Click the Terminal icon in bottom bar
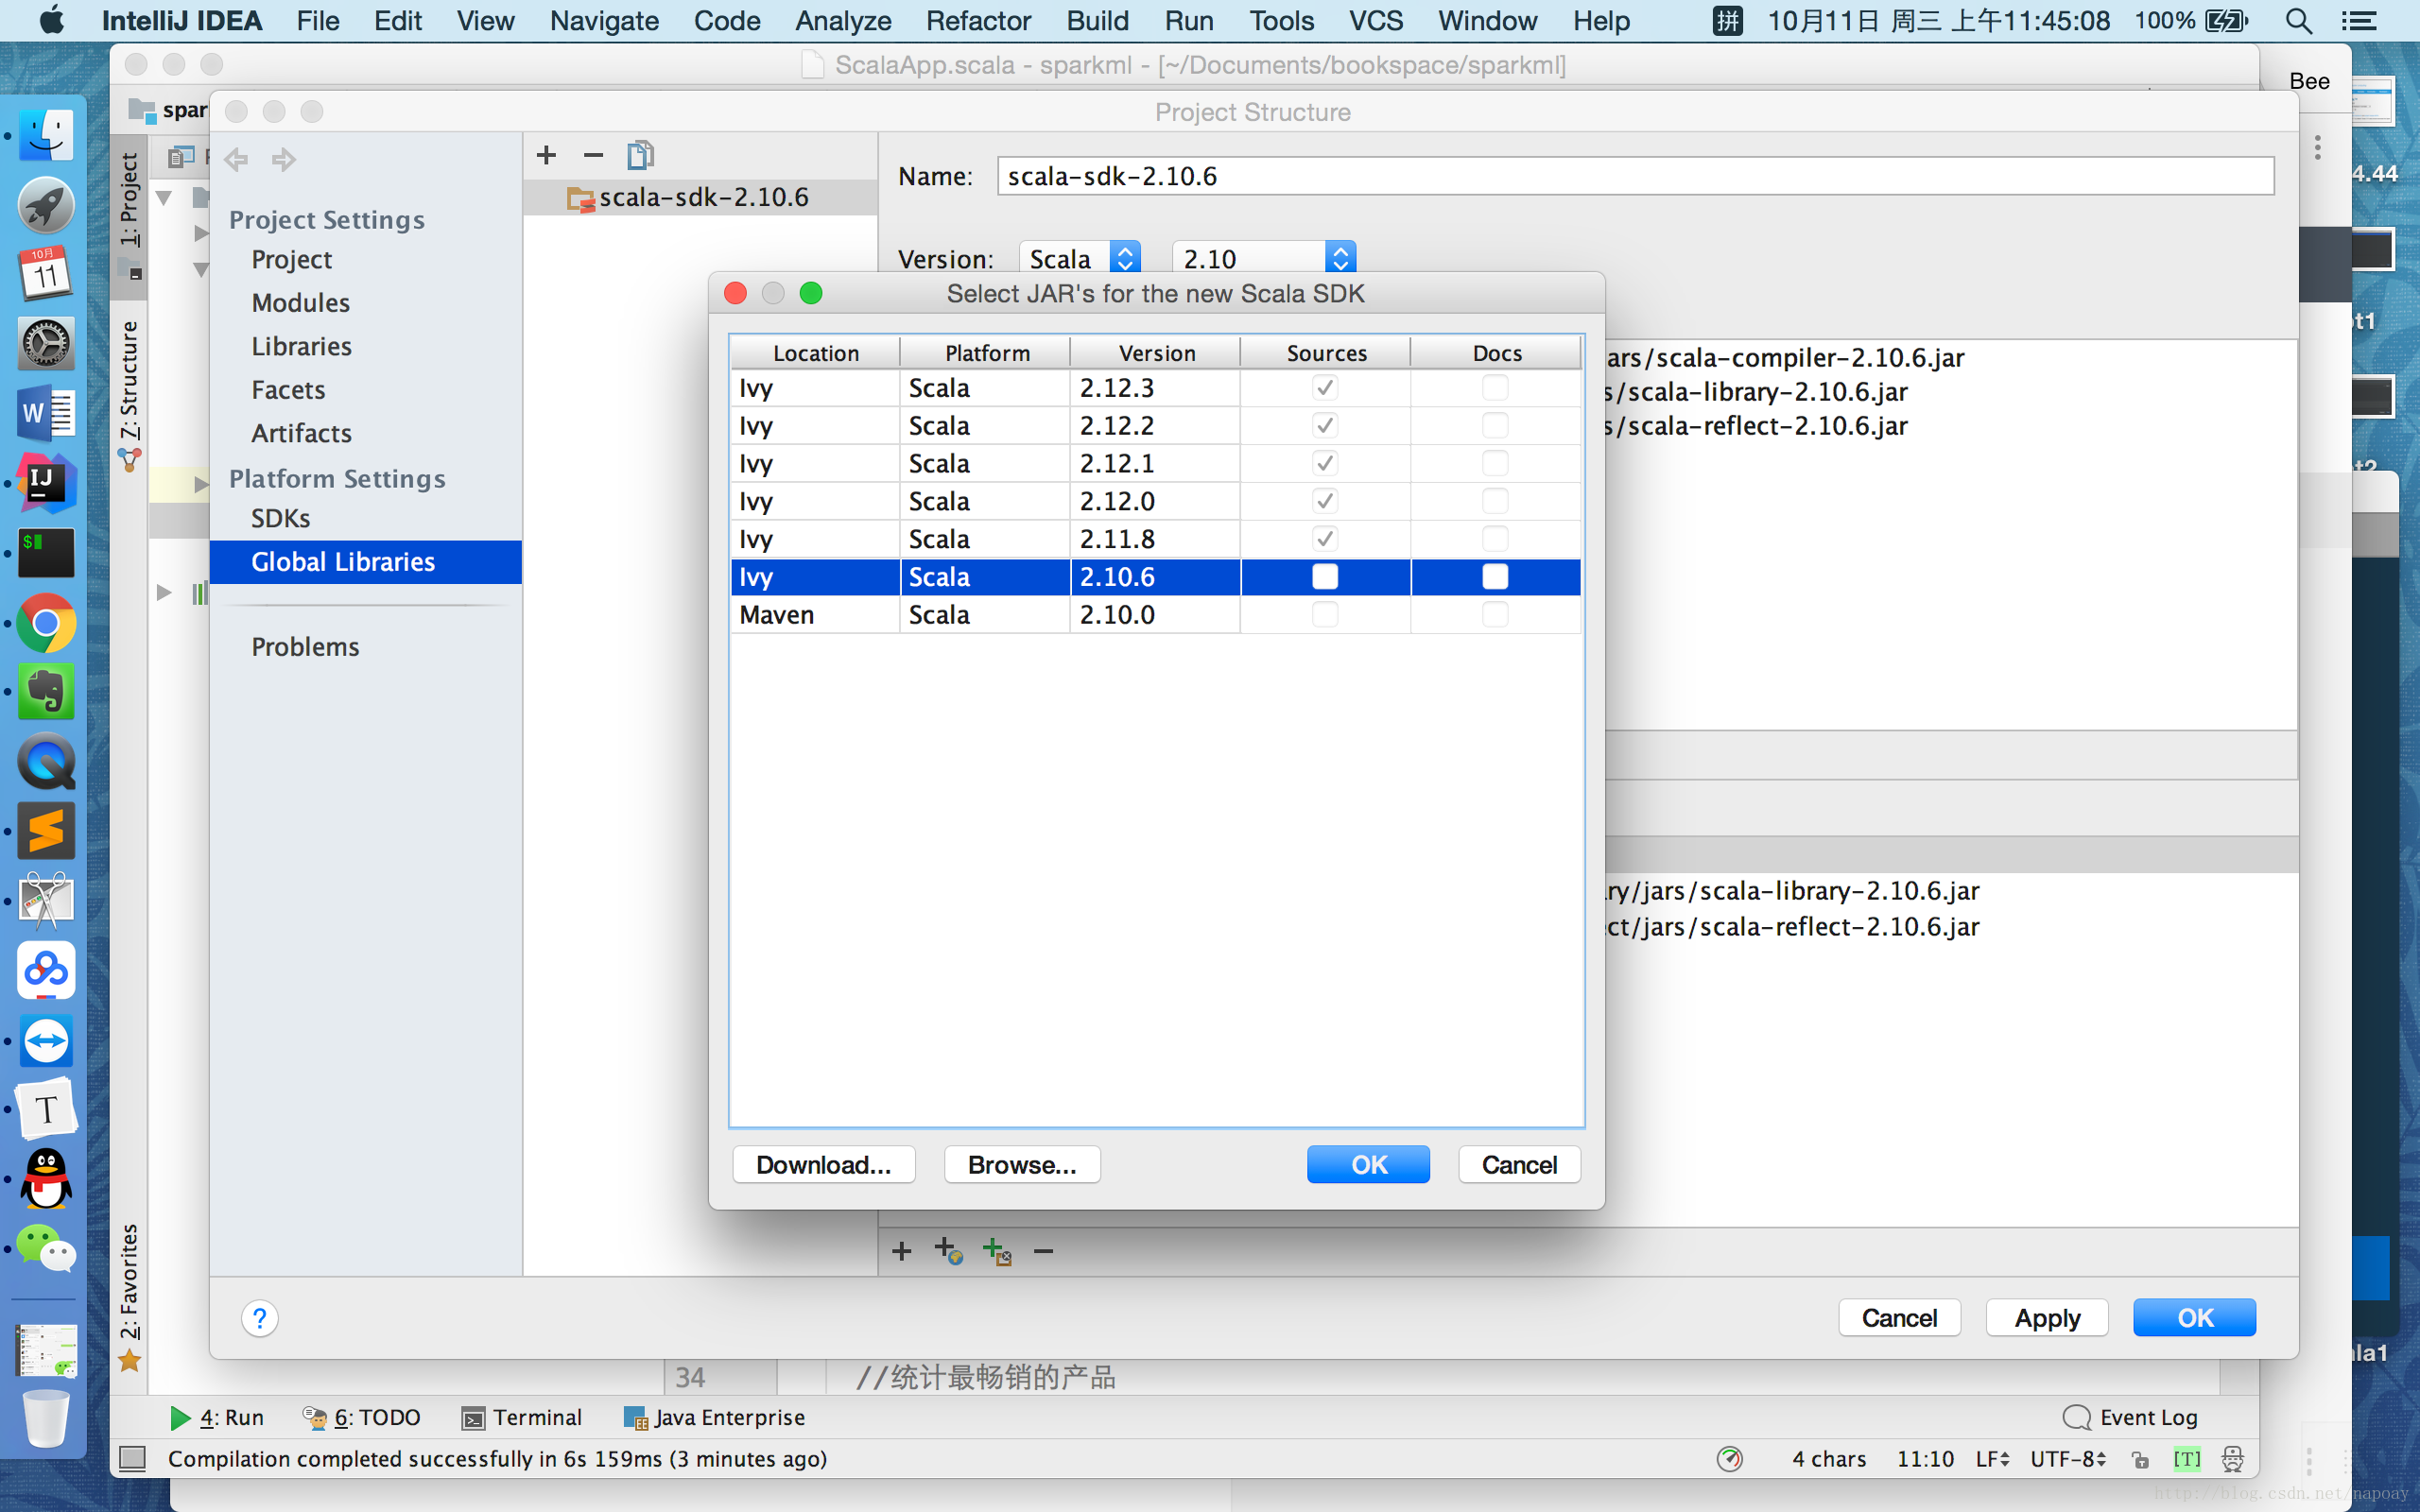2420x1512 pixels. tap(523, 1417)
